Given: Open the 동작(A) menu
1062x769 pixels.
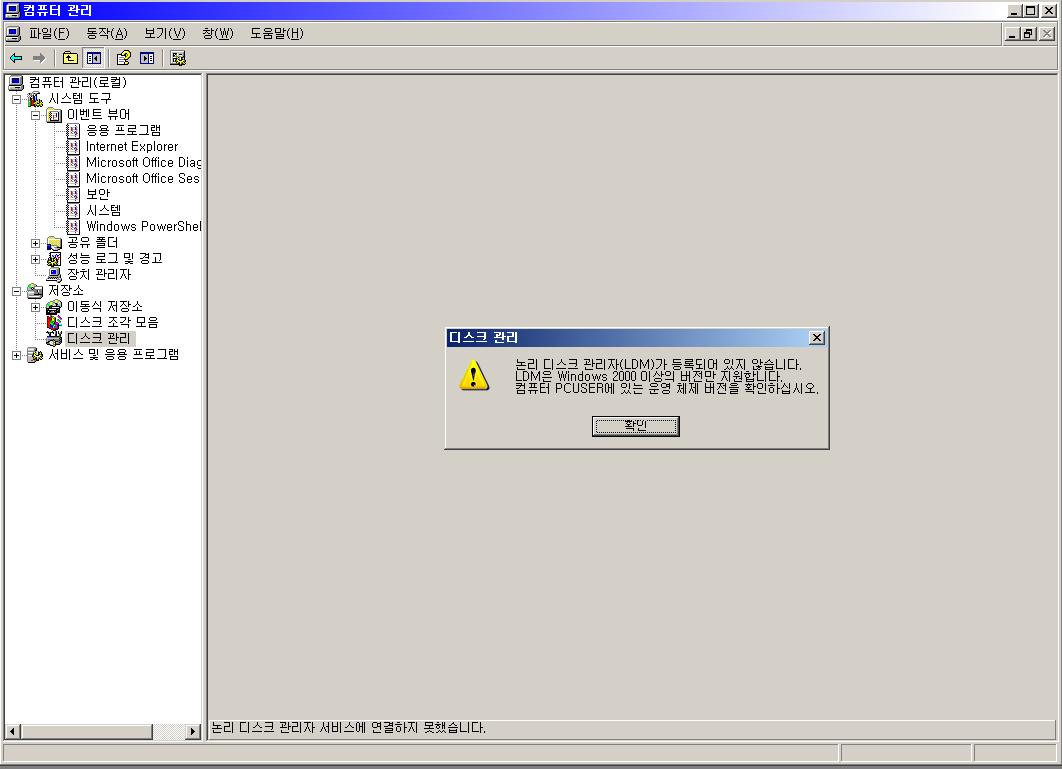Looking at the screenshot, I should point(106,33).
